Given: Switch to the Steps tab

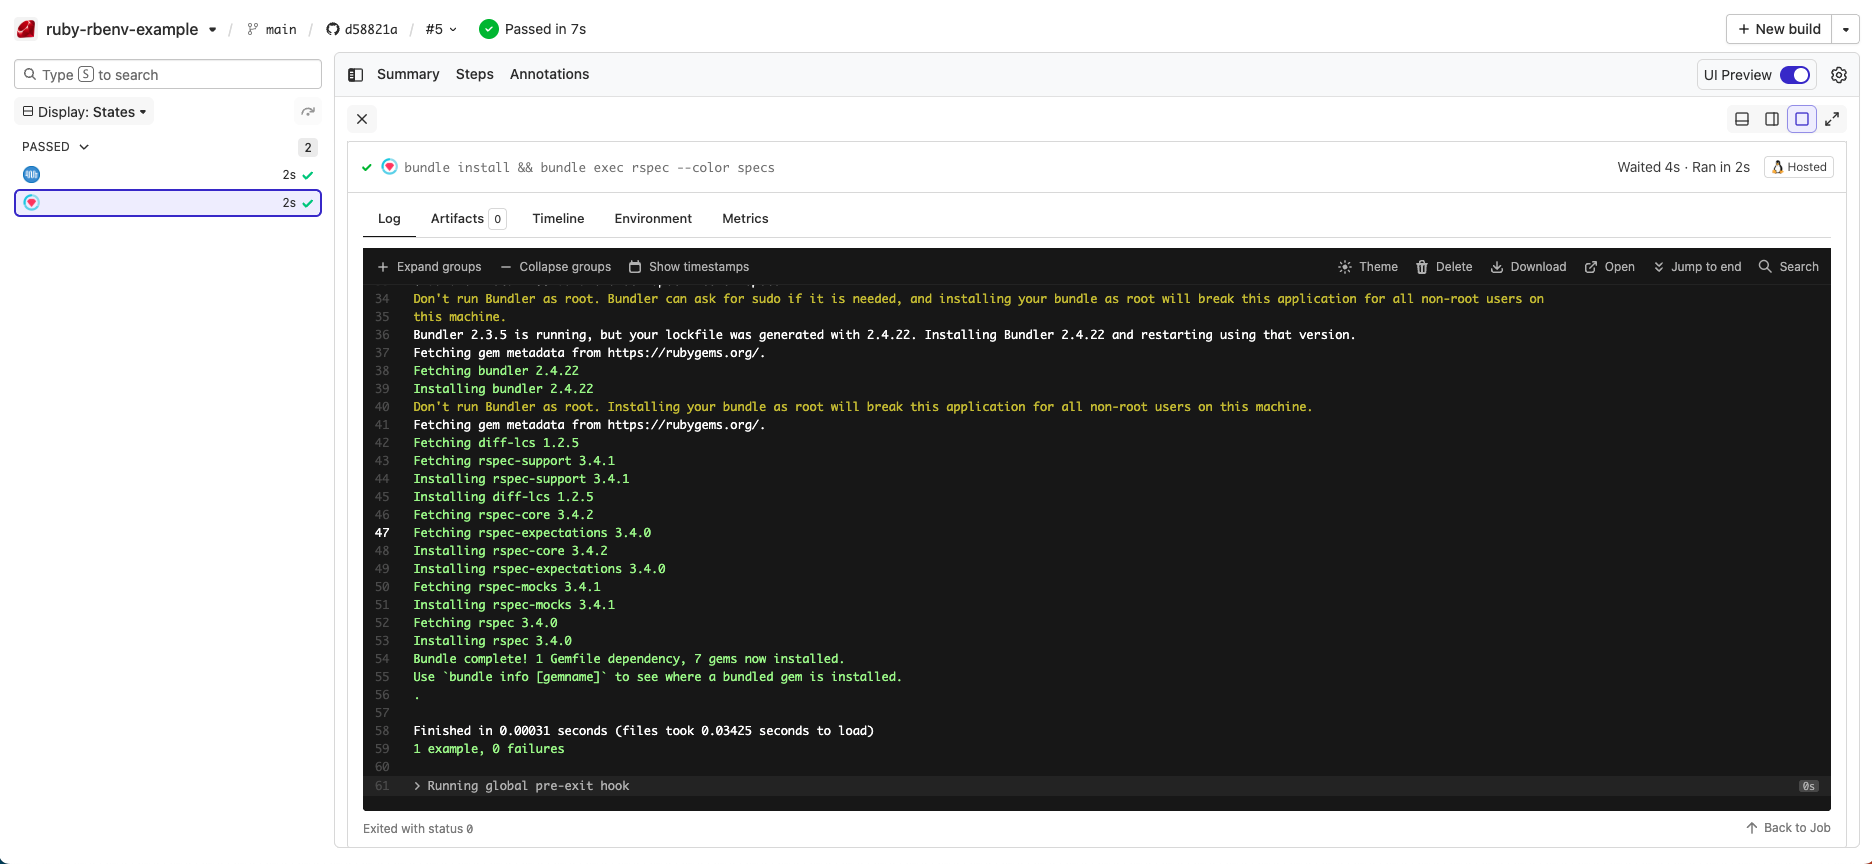Looking at the screenshot, I should click(475, 74).
